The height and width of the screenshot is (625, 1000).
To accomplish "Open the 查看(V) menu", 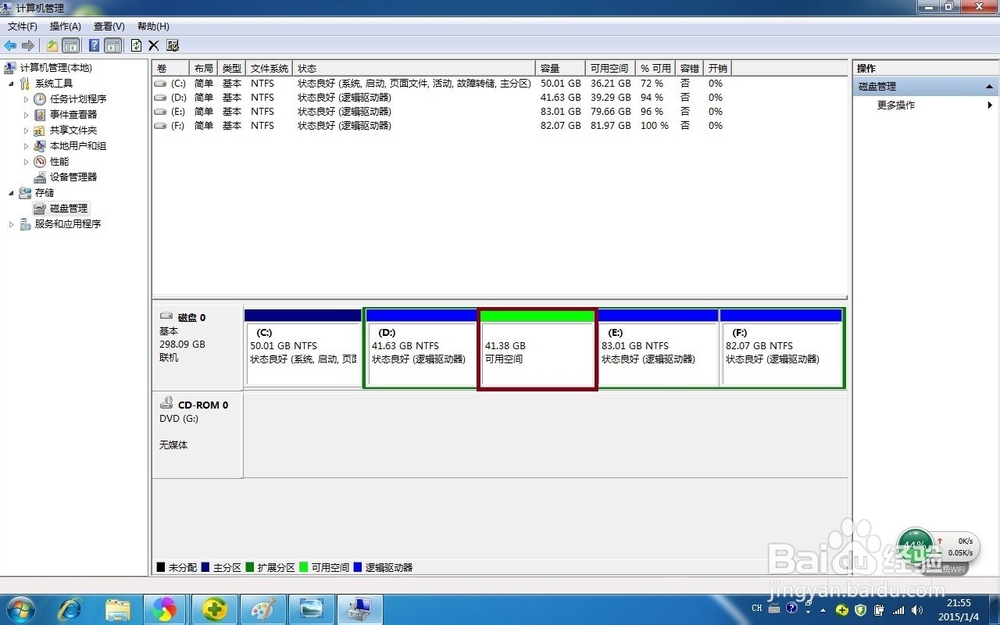I will click(108, 25).
